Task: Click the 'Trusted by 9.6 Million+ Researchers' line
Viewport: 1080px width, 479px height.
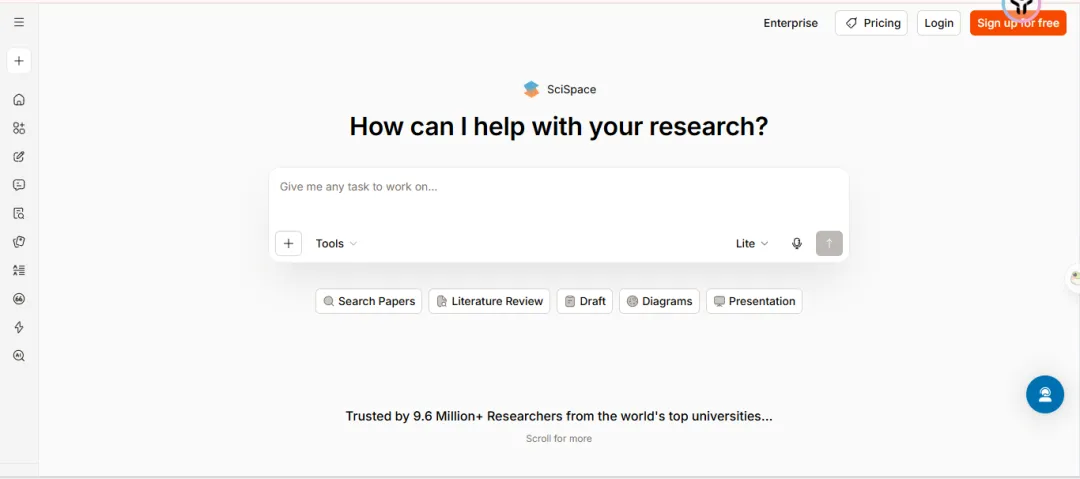Action: click(559, 416)
